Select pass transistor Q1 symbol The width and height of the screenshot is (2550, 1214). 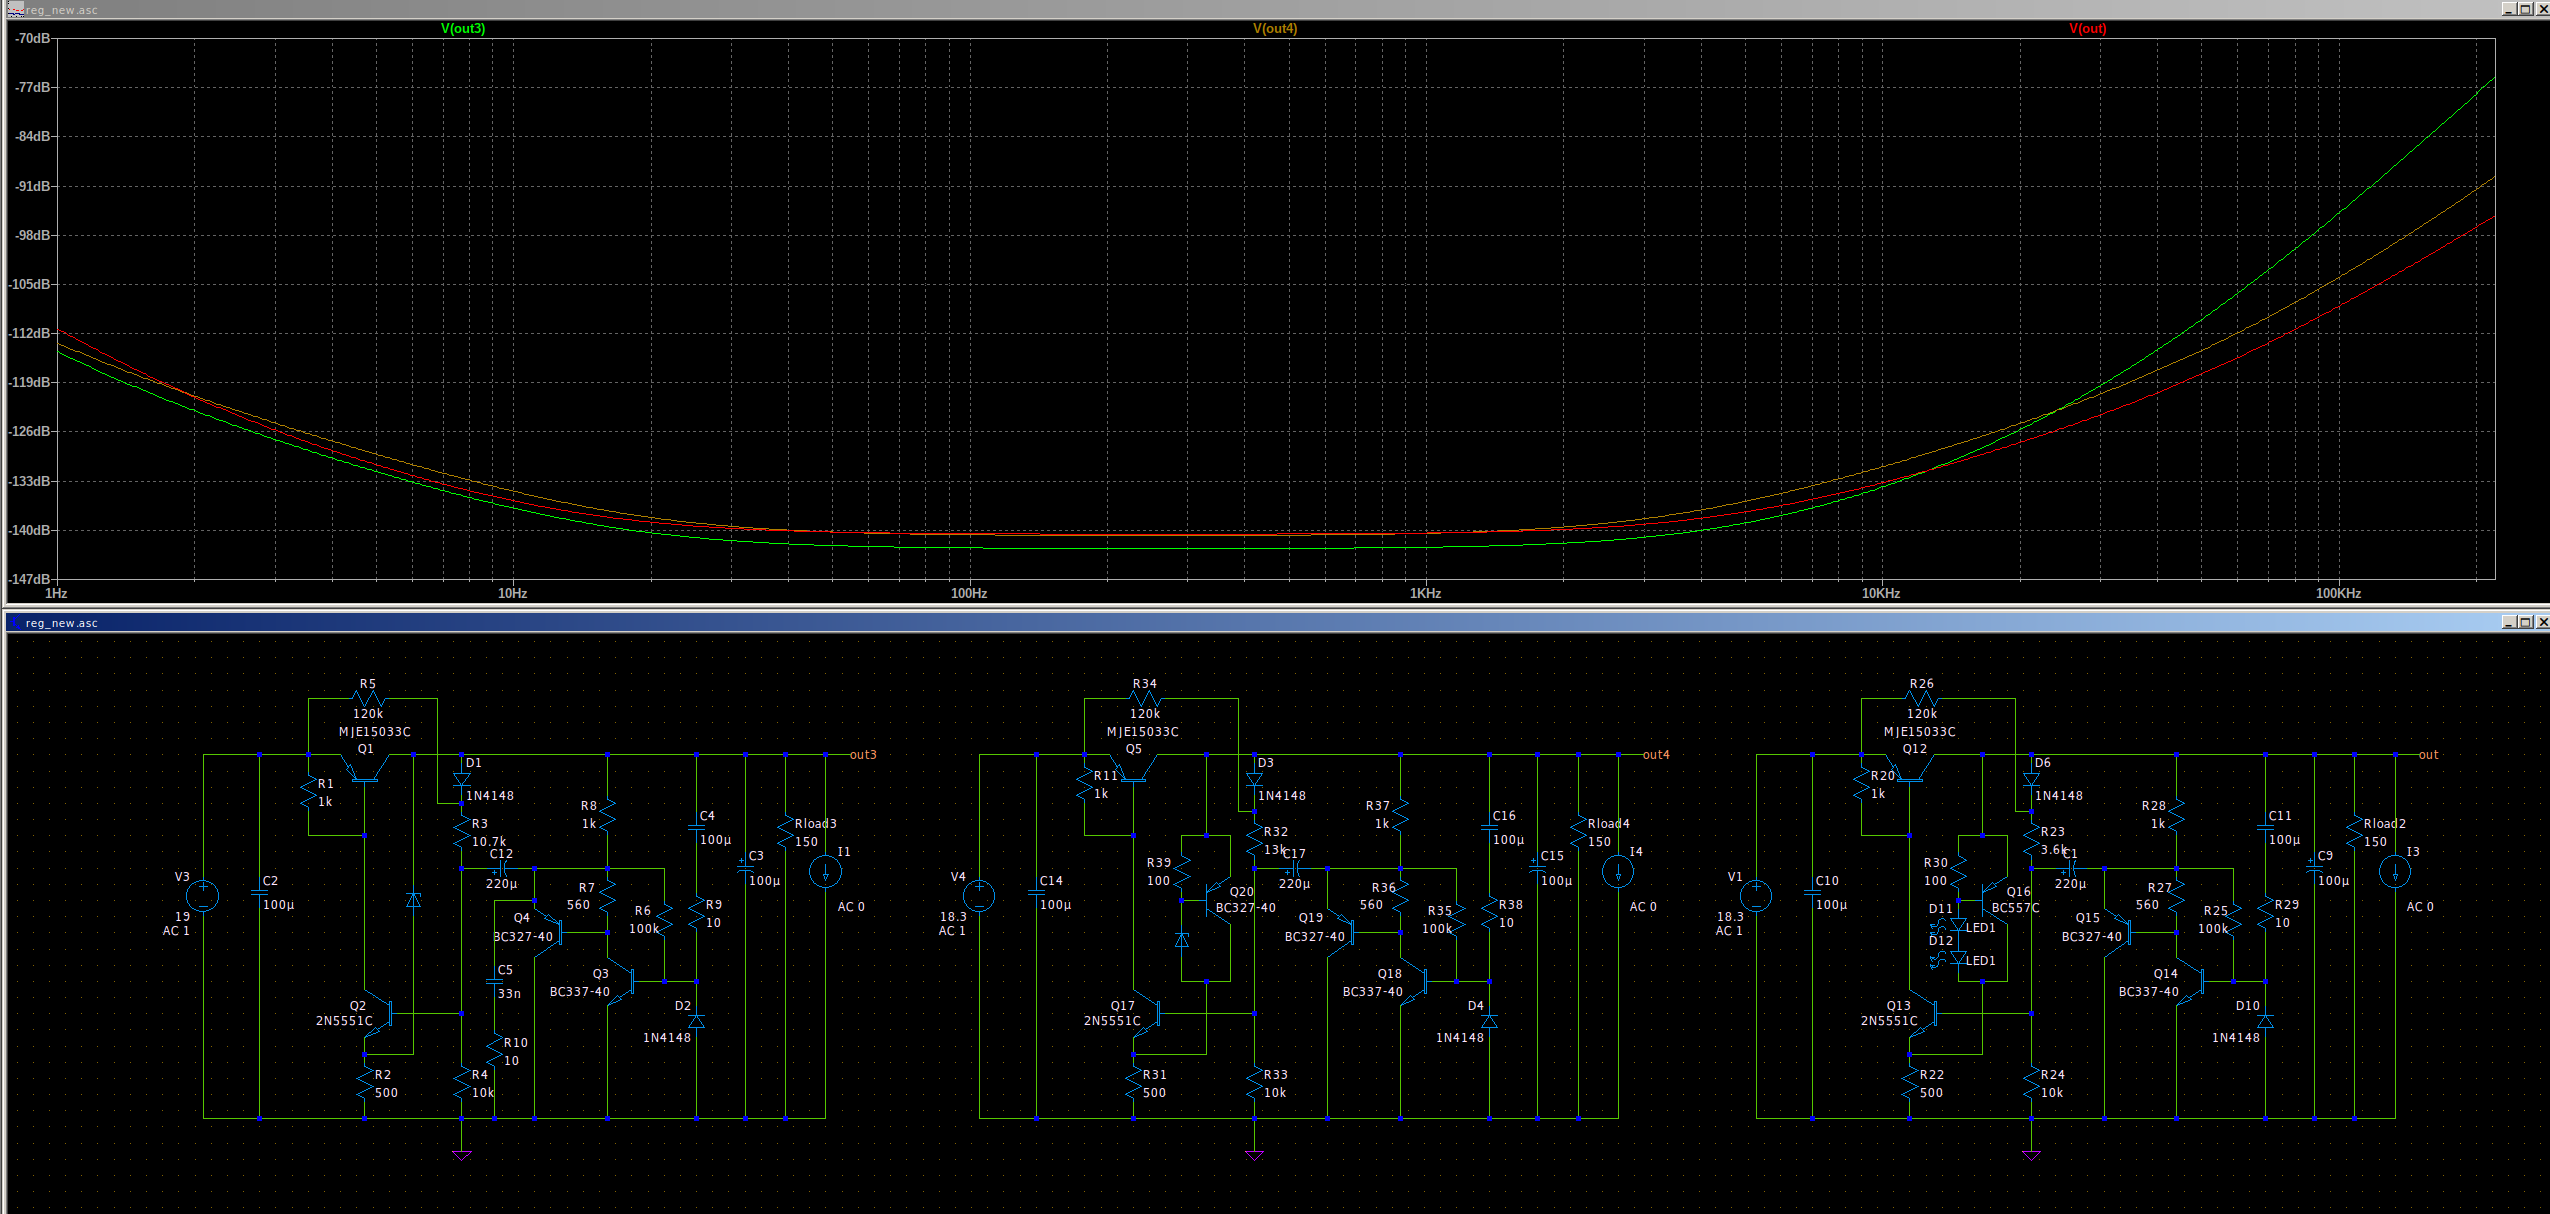[x=365, y=768]
